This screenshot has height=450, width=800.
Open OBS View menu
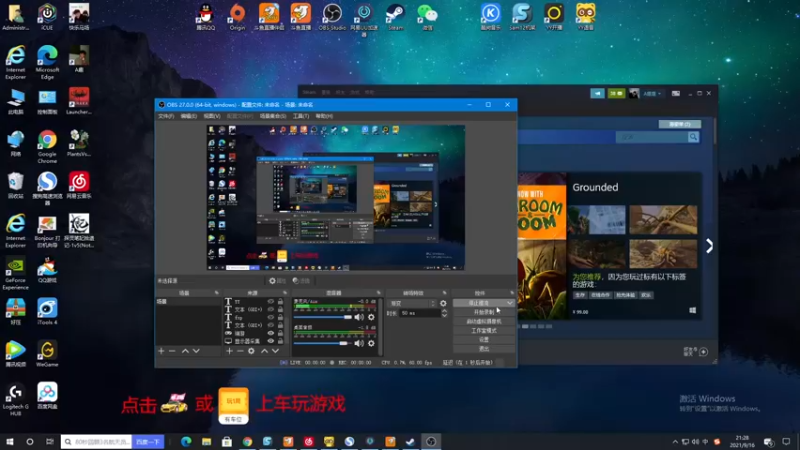pyautogui.click(x=212, y=116)
